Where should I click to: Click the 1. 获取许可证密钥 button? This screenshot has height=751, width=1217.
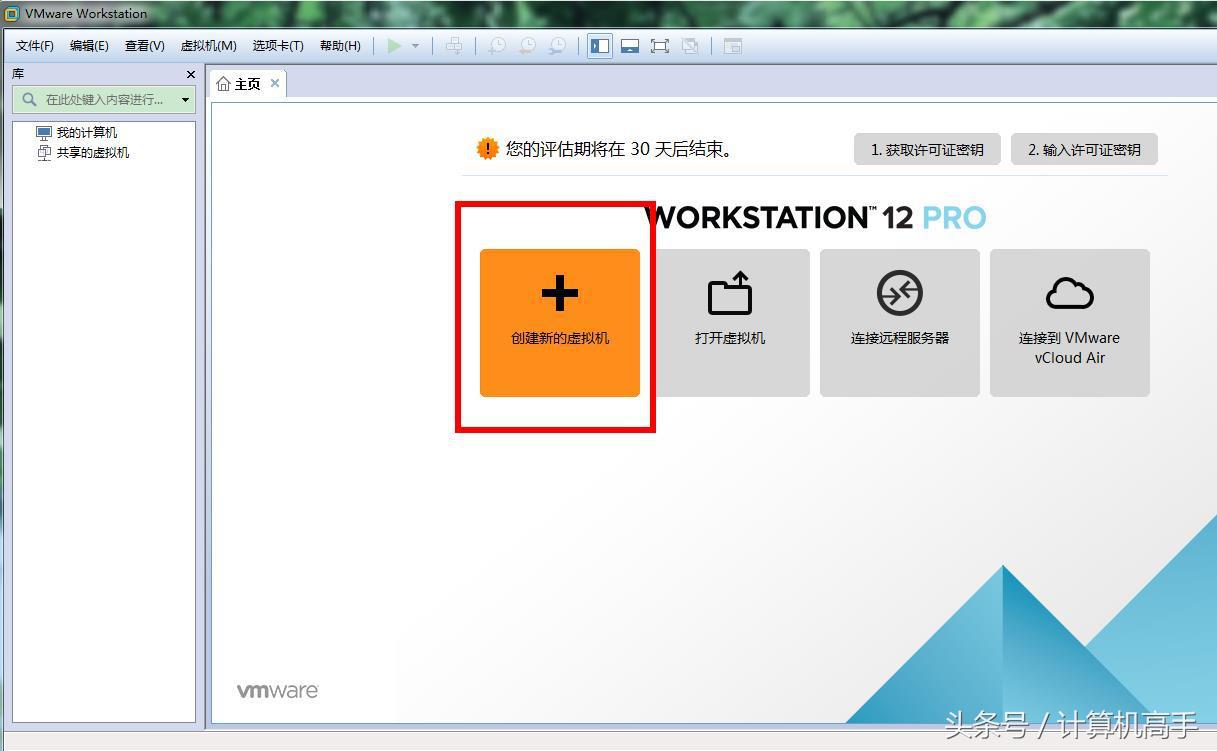pyautogui.click(x=927, y=149)
